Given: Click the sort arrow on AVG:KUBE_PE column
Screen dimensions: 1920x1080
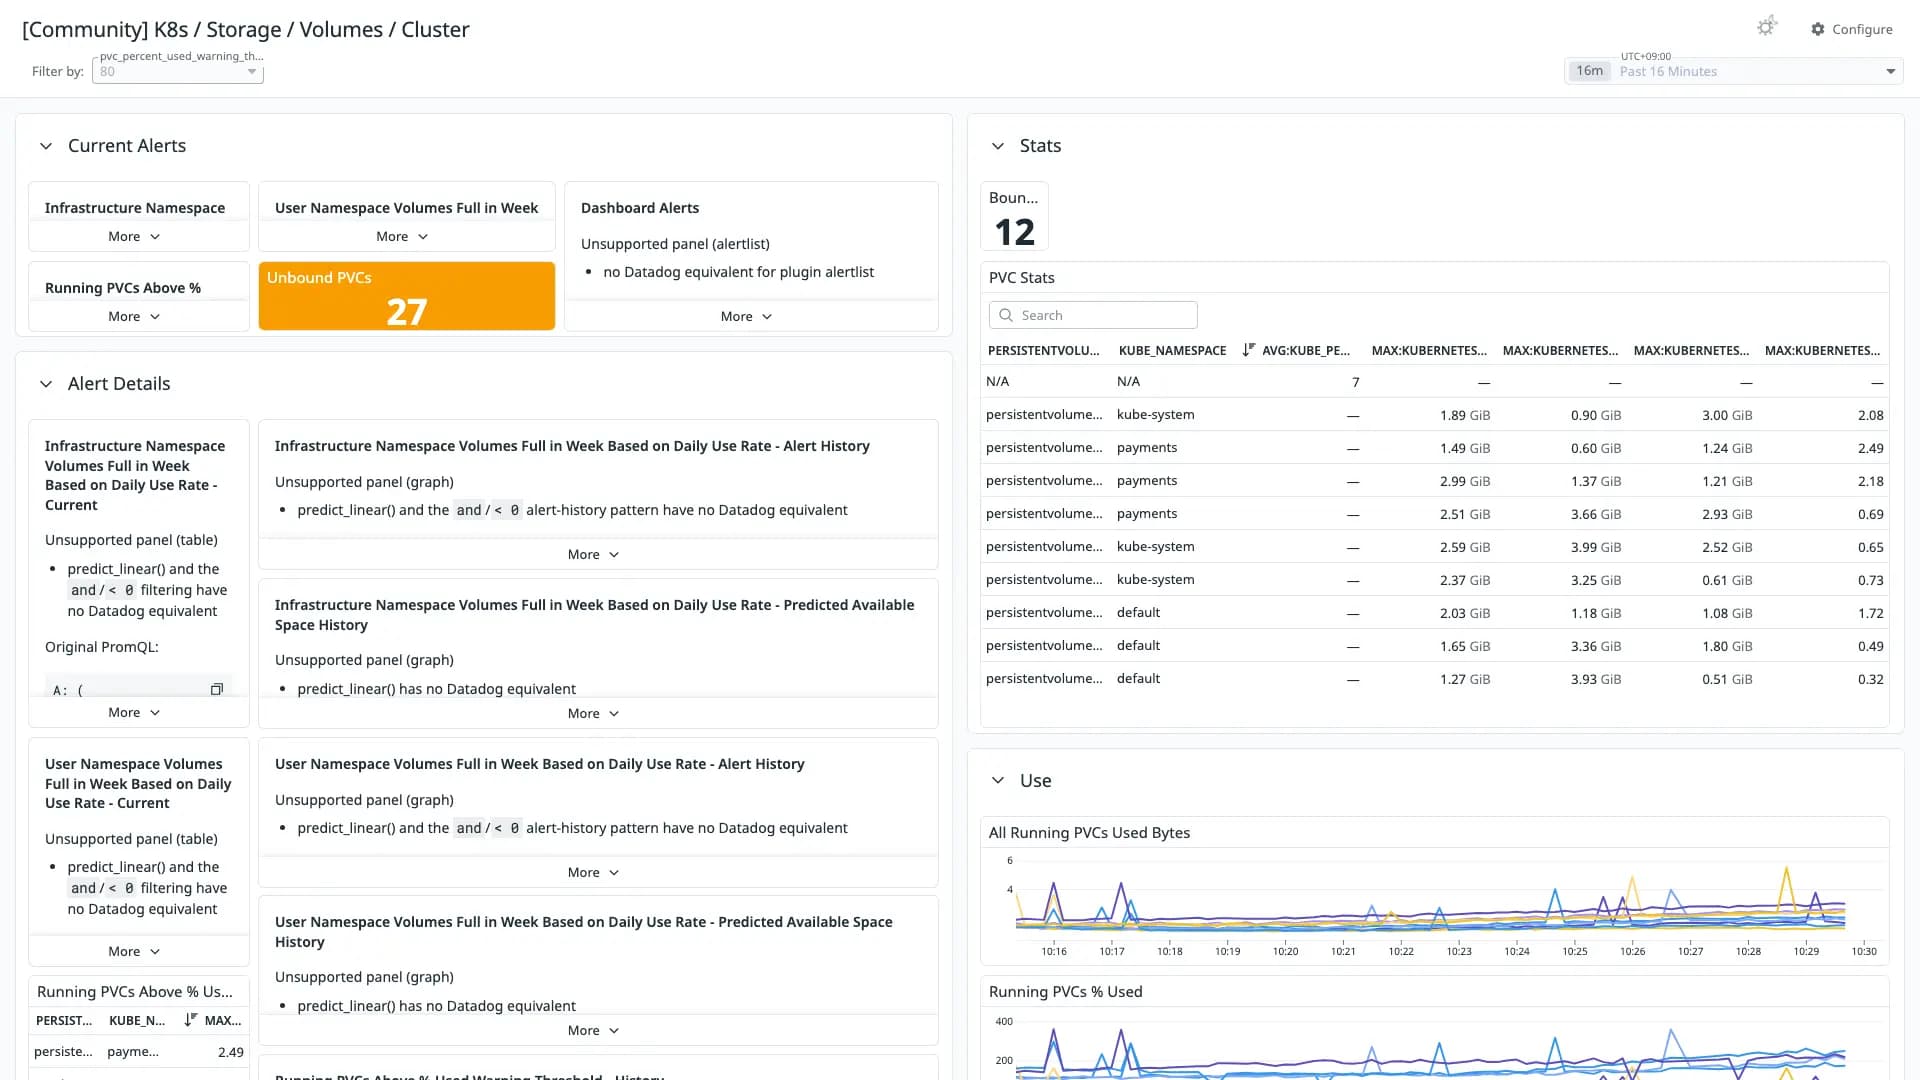Looking at the screenshot, I should click(1248, 350).
